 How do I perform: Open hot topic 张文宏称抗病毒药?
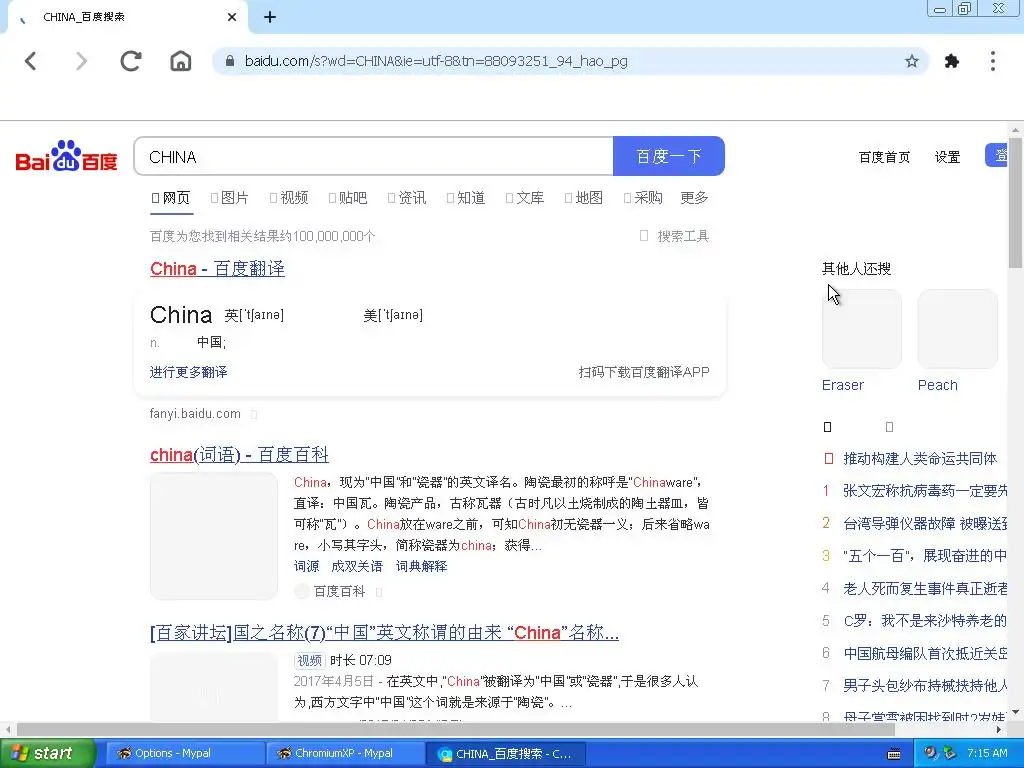pyautogui.click(x=925, y=490)
